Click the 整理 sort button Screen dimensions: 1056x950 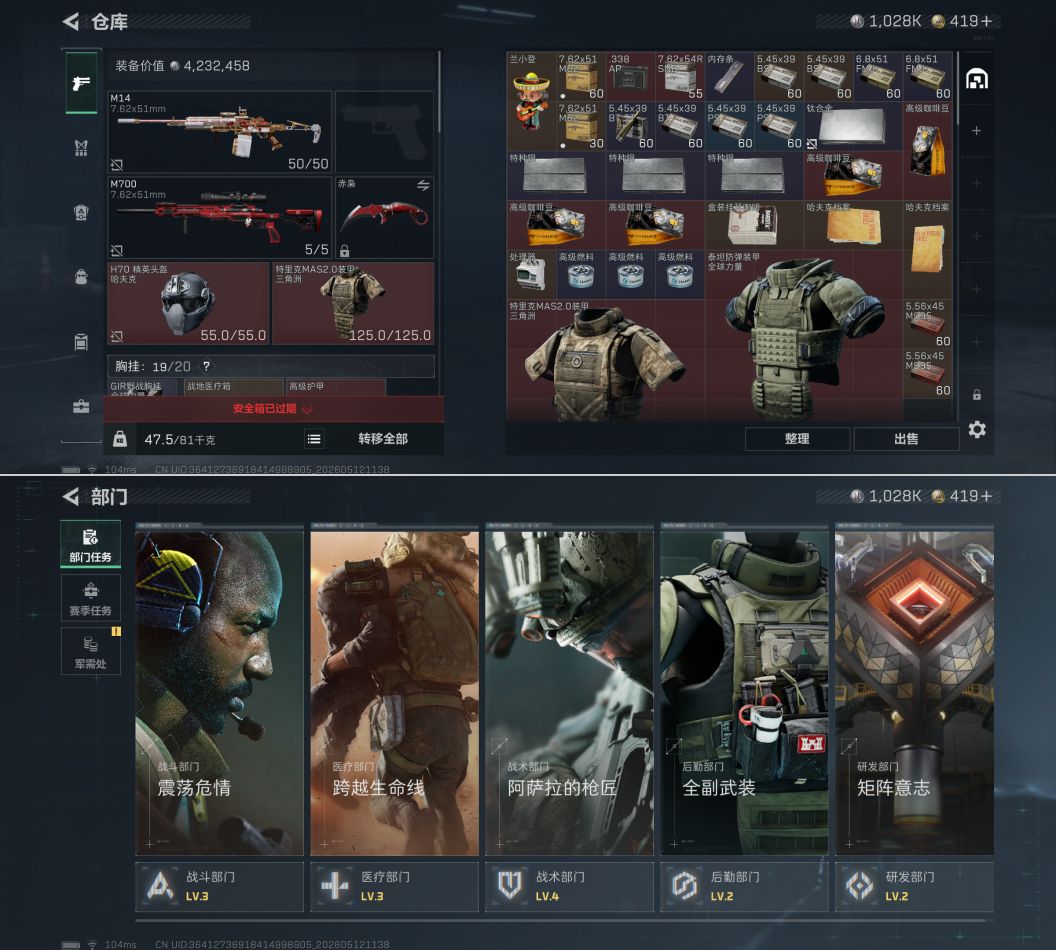click(x=797, y=439)
